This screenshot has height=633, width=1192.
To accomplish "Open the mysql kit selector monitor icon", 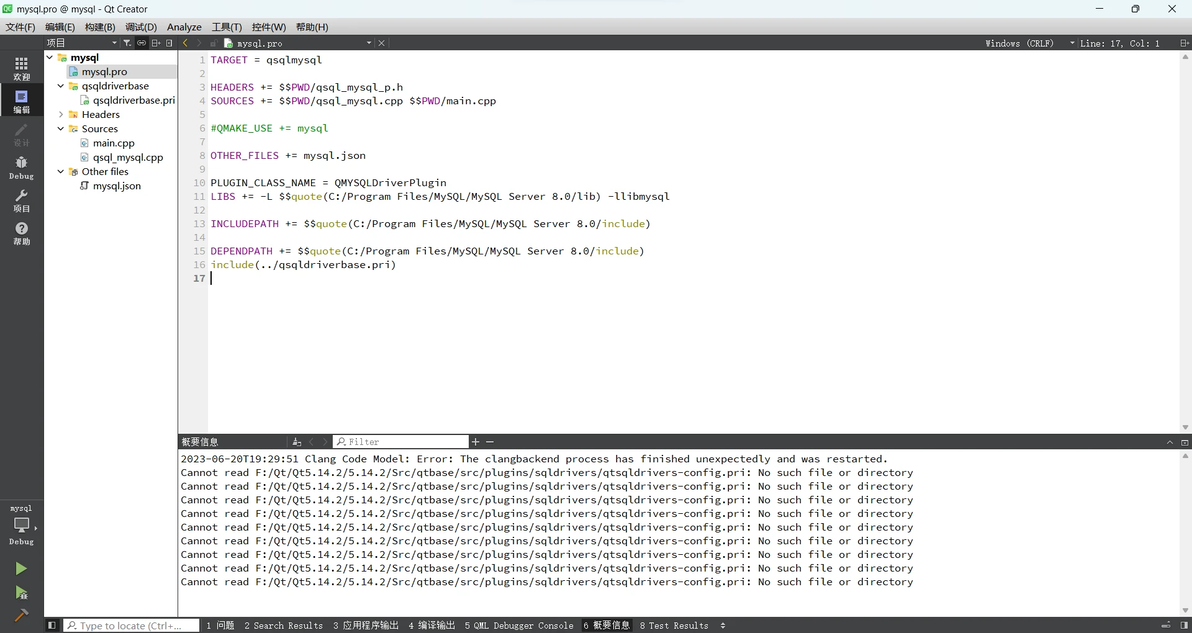I will tap(21, 524).
